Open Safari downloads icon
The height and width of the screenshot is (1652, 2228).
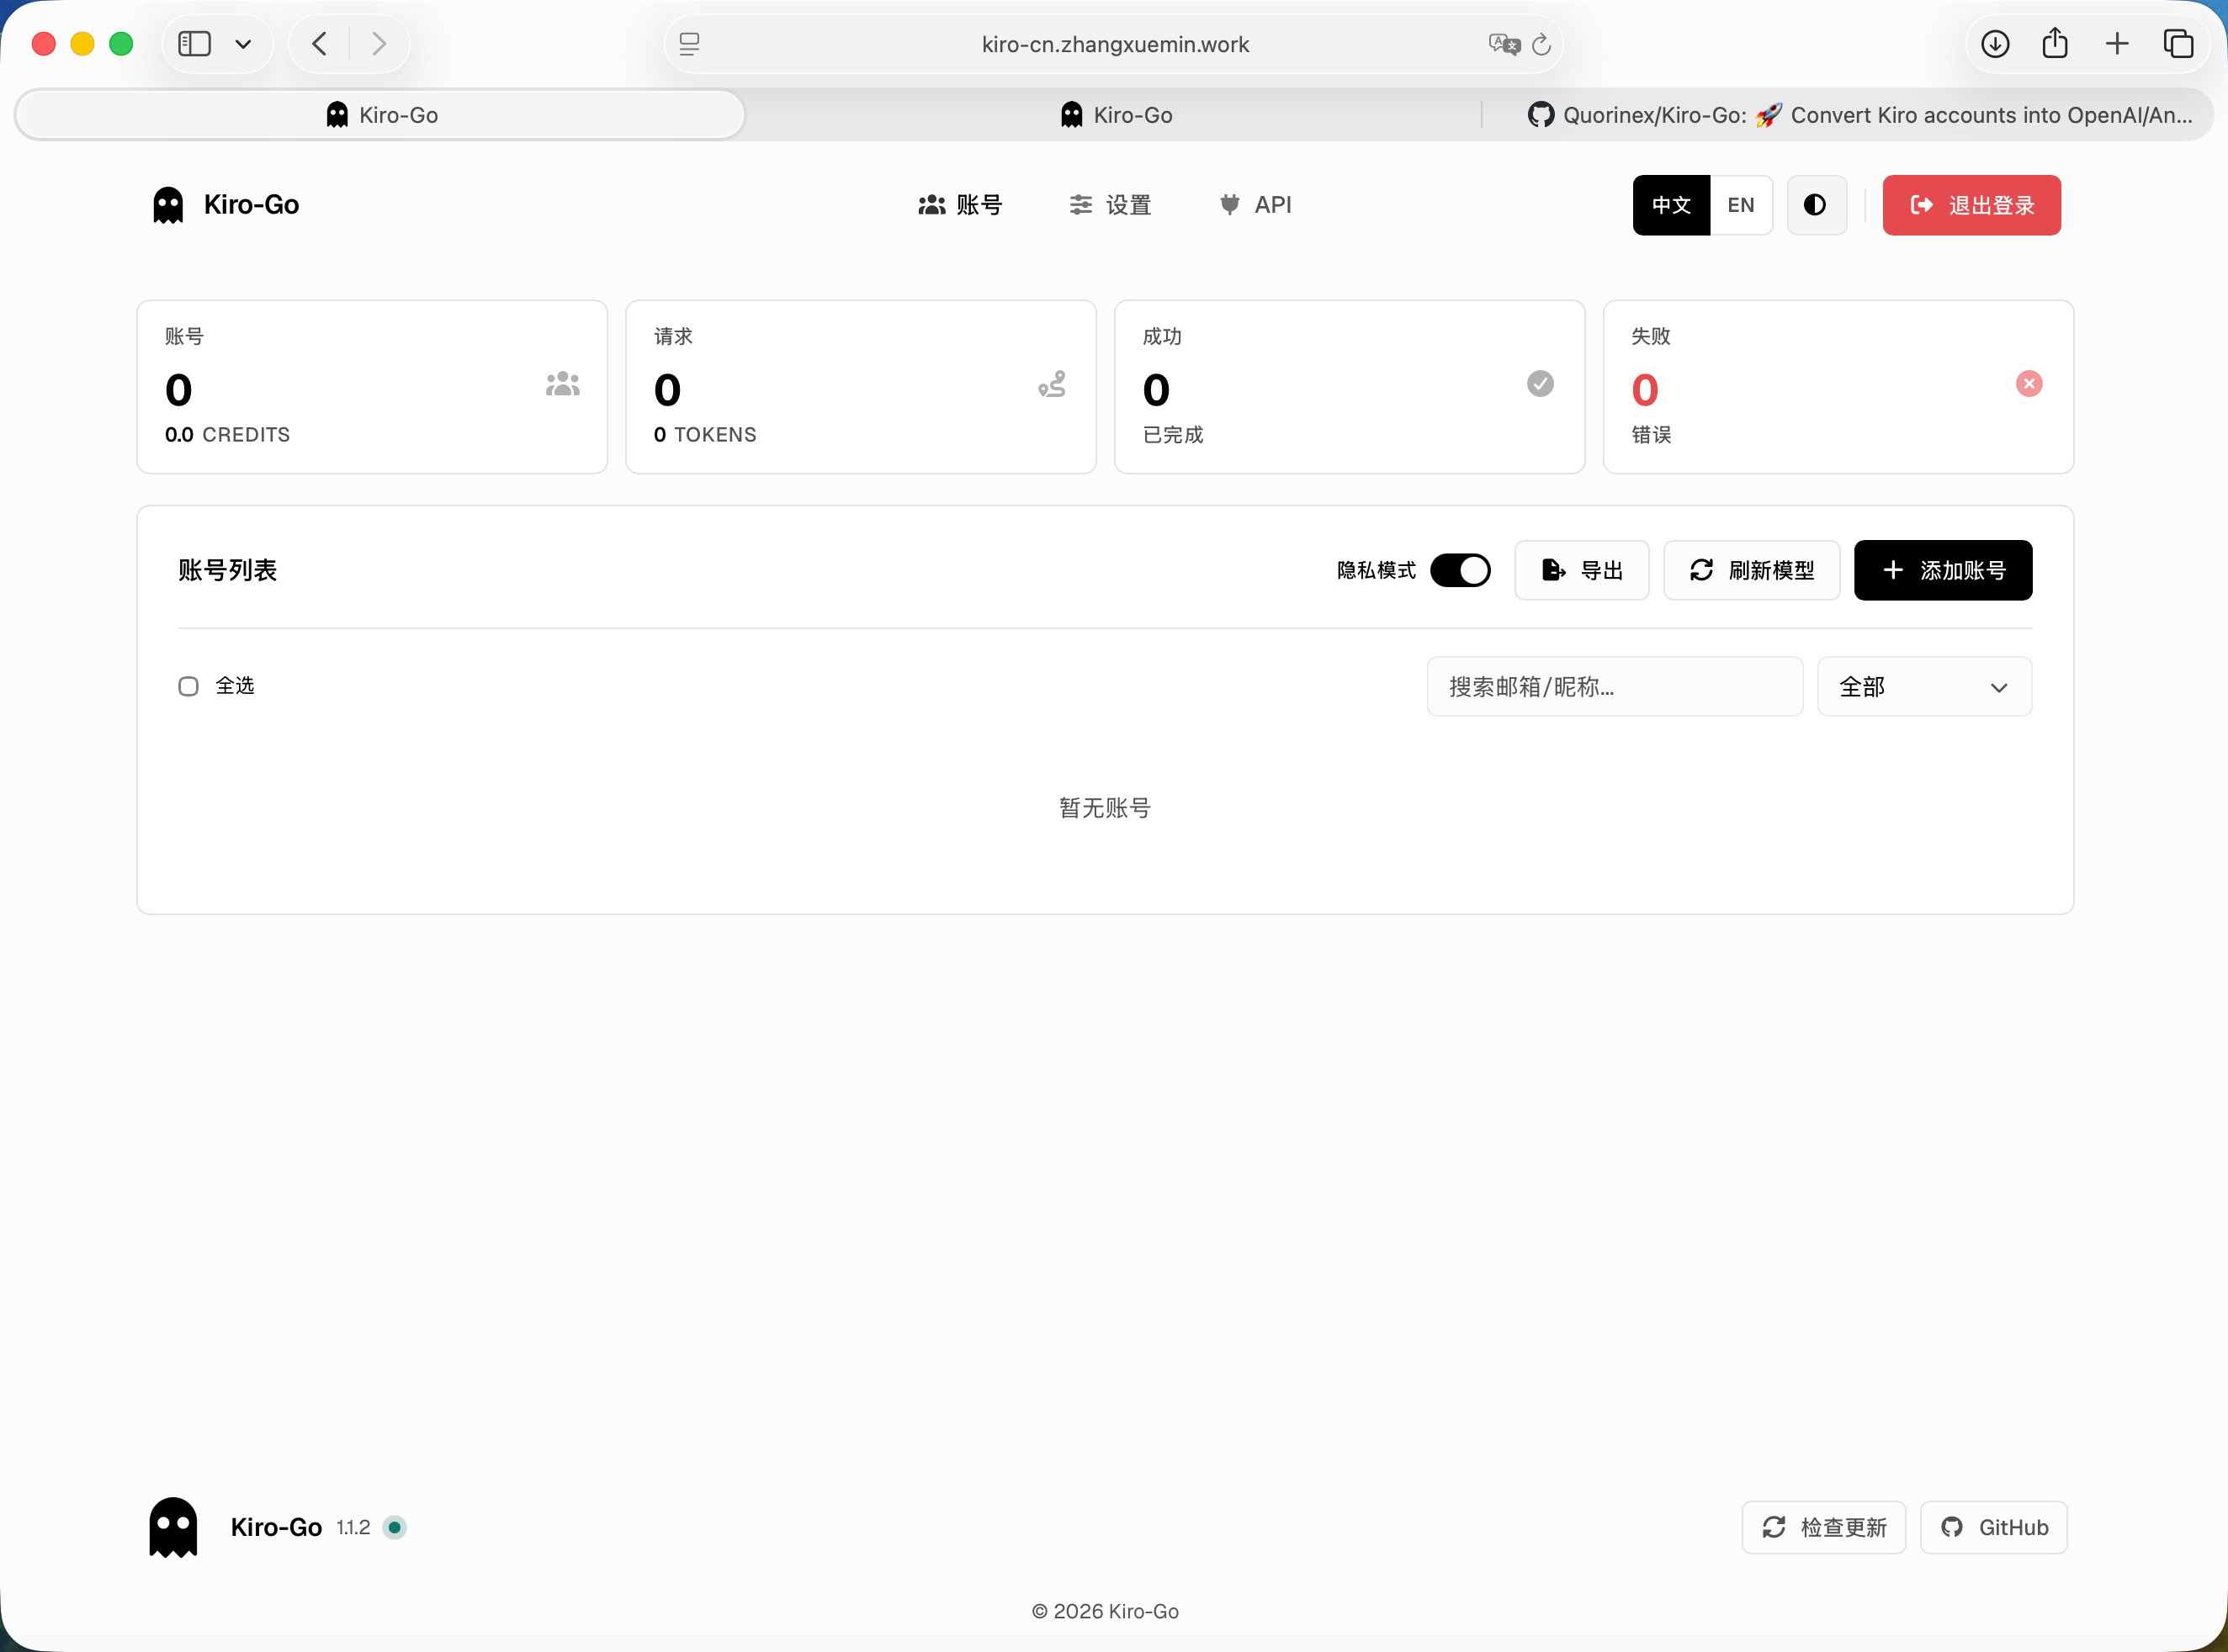click(x=1995, y=44)
